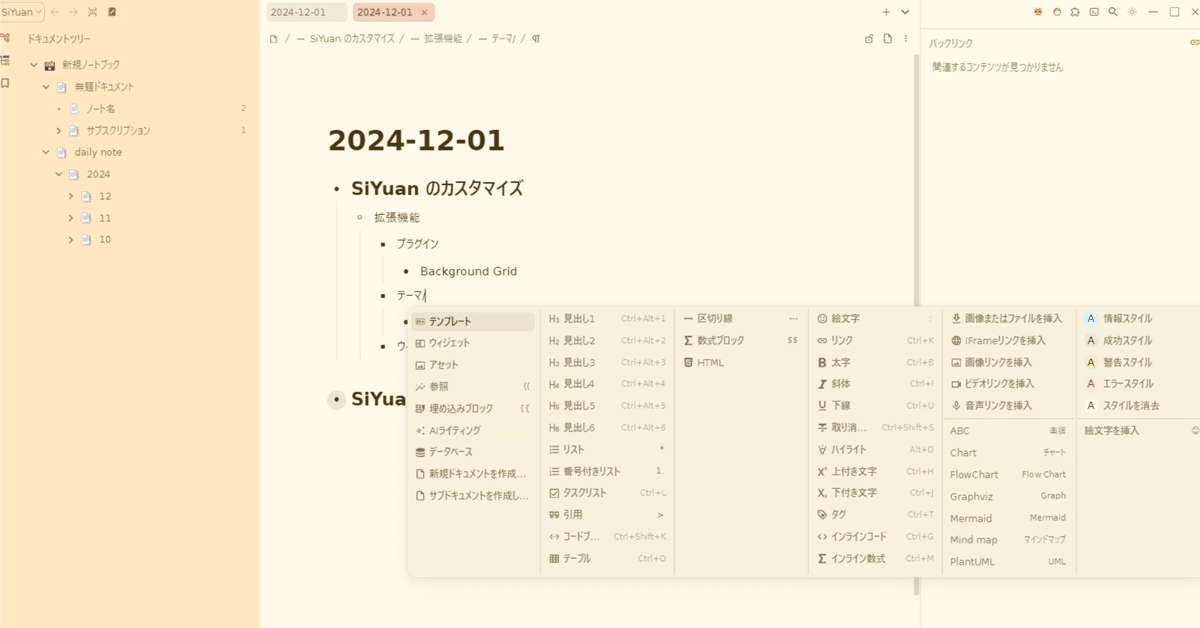1200x628 pixels.
Task: Toggle the light/dark appearance sun icon
Action: [1131, 12]
